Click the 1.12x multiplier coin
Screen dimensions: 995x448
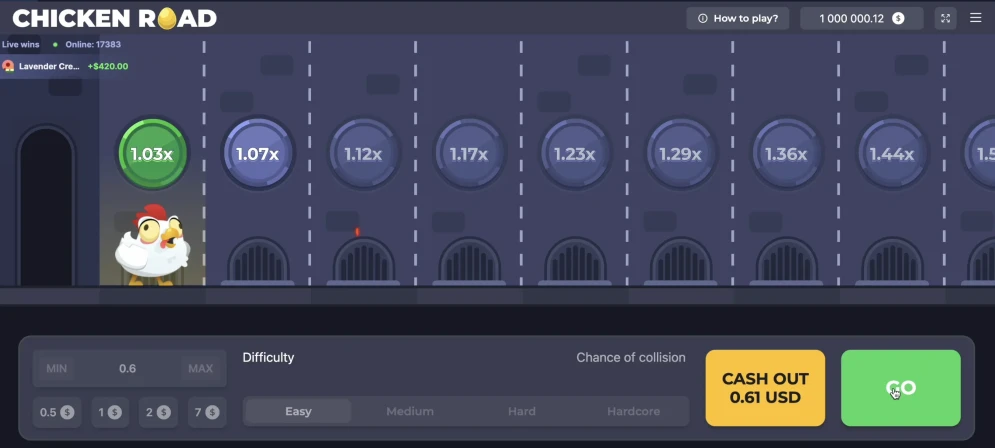[363, 154]
